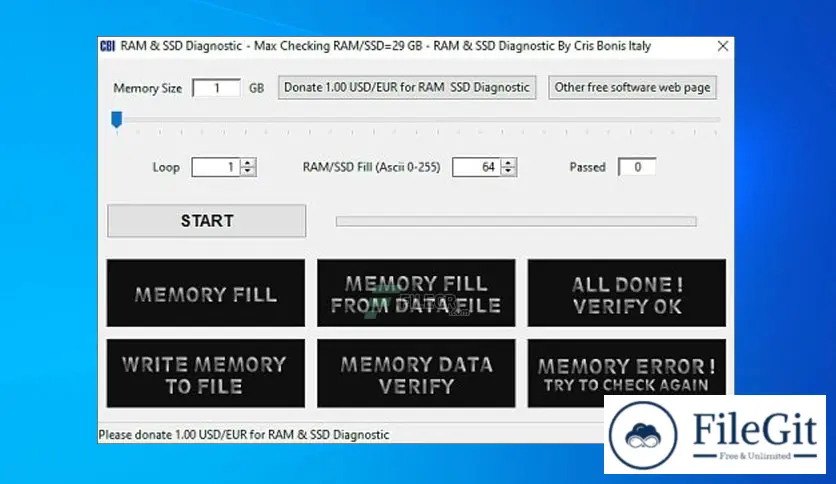Viewport: 836px width, 484px height.
Task: Decrease the Loop count with down arrow
Action: 248,172
